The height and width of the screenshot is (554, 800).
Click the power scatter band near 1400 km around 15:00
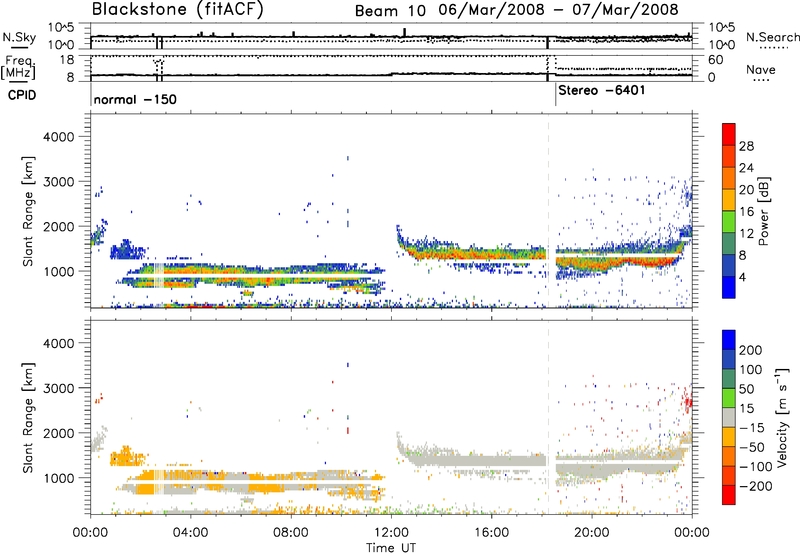(474, 253)
